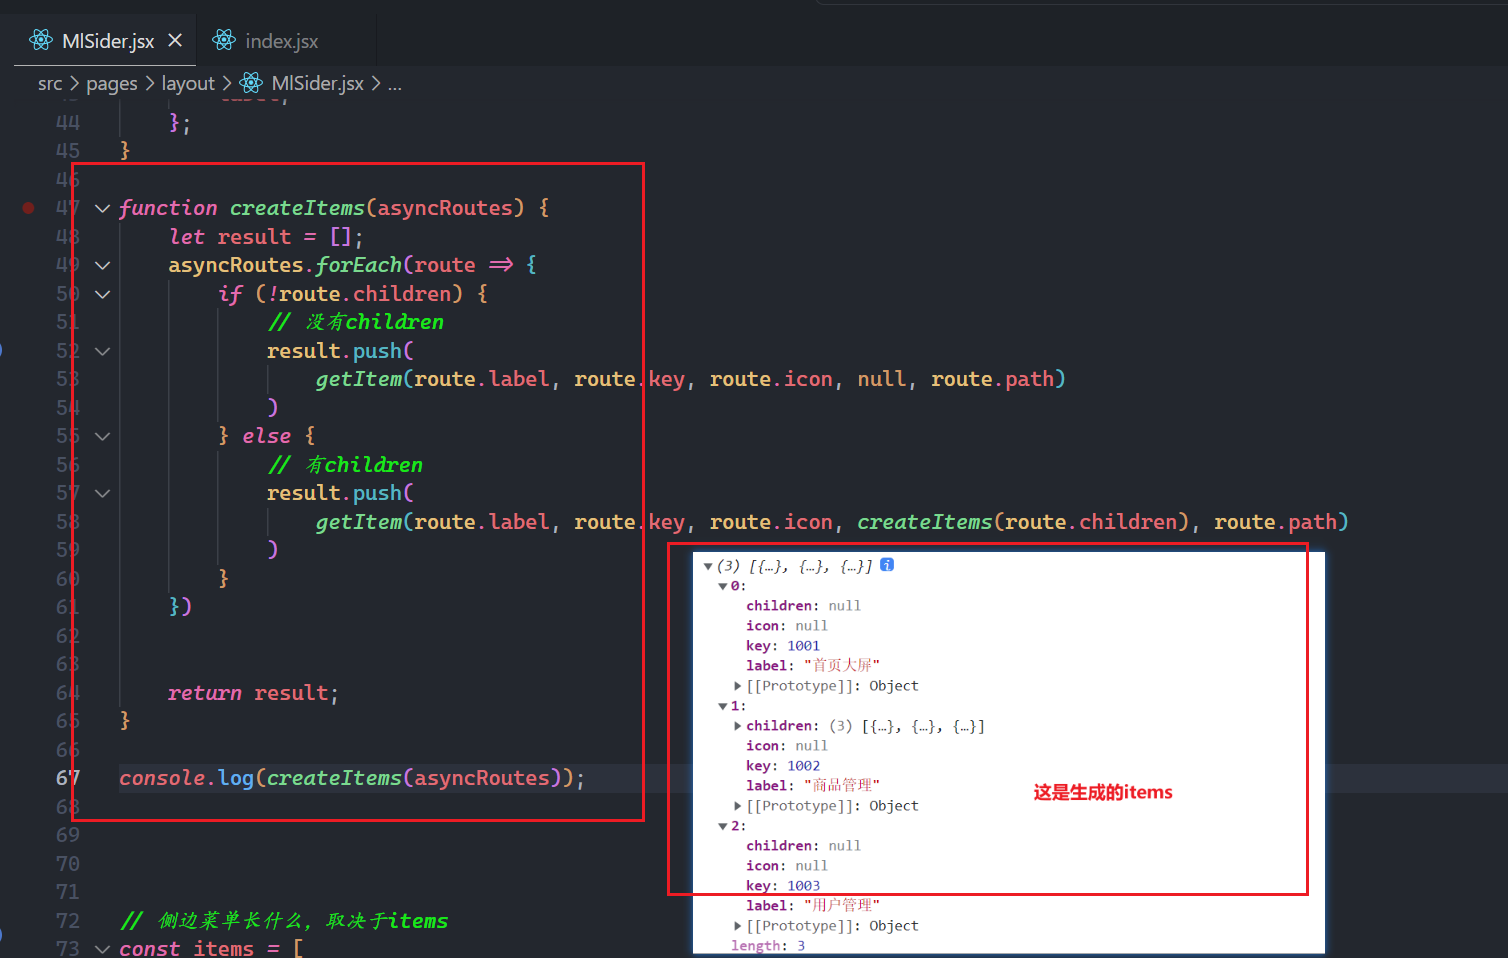Open 'MlSider.jsx' breadcrumb segment
The width and height of the screenshot is (1508, 958).
click(317, 84)
